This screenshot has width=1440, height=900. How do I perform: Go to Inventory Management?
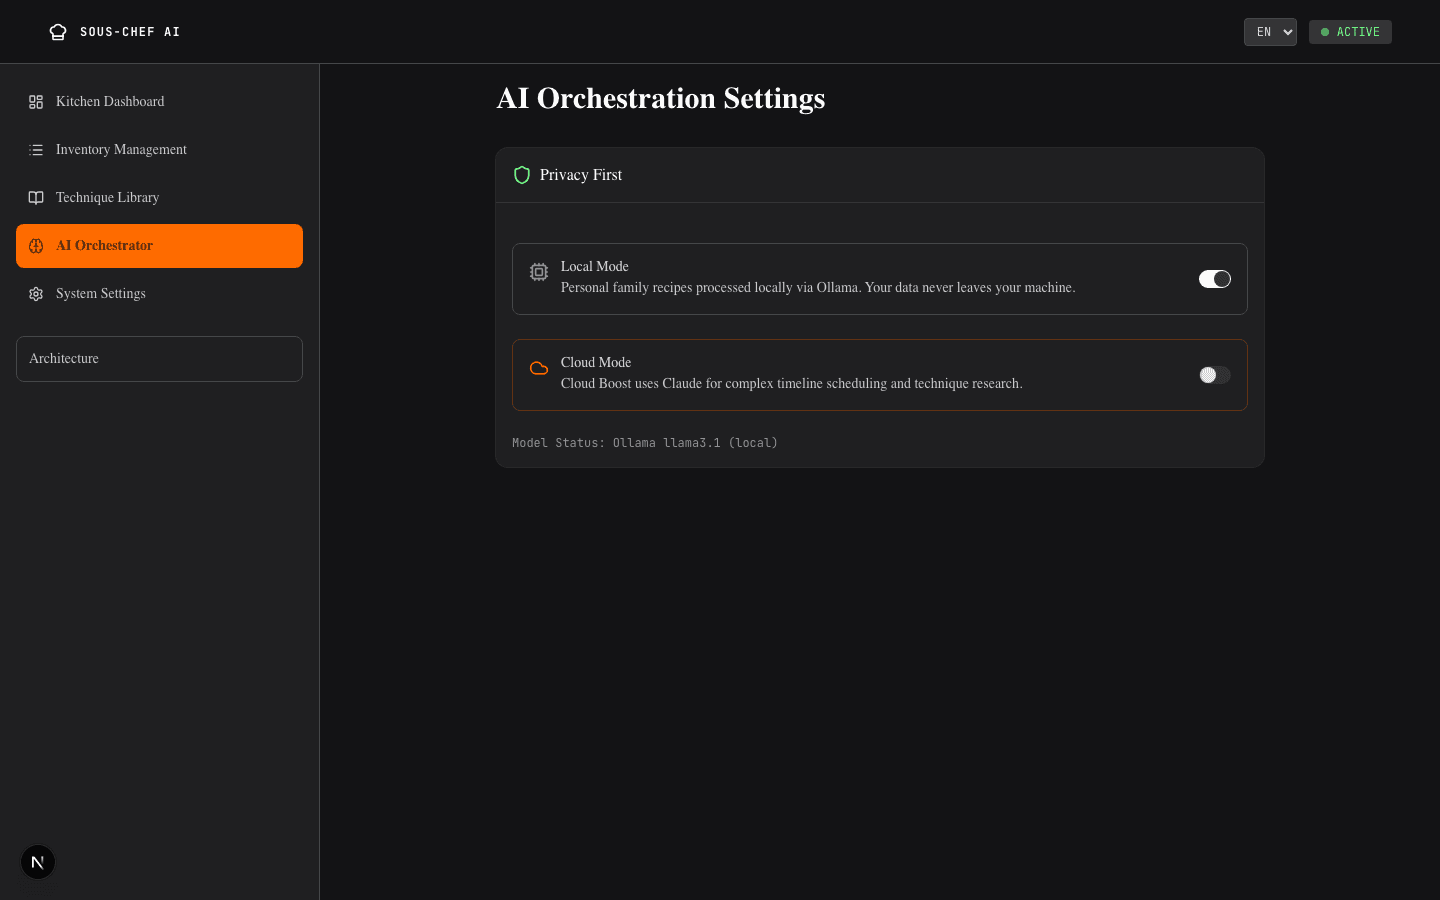(159, 150)
